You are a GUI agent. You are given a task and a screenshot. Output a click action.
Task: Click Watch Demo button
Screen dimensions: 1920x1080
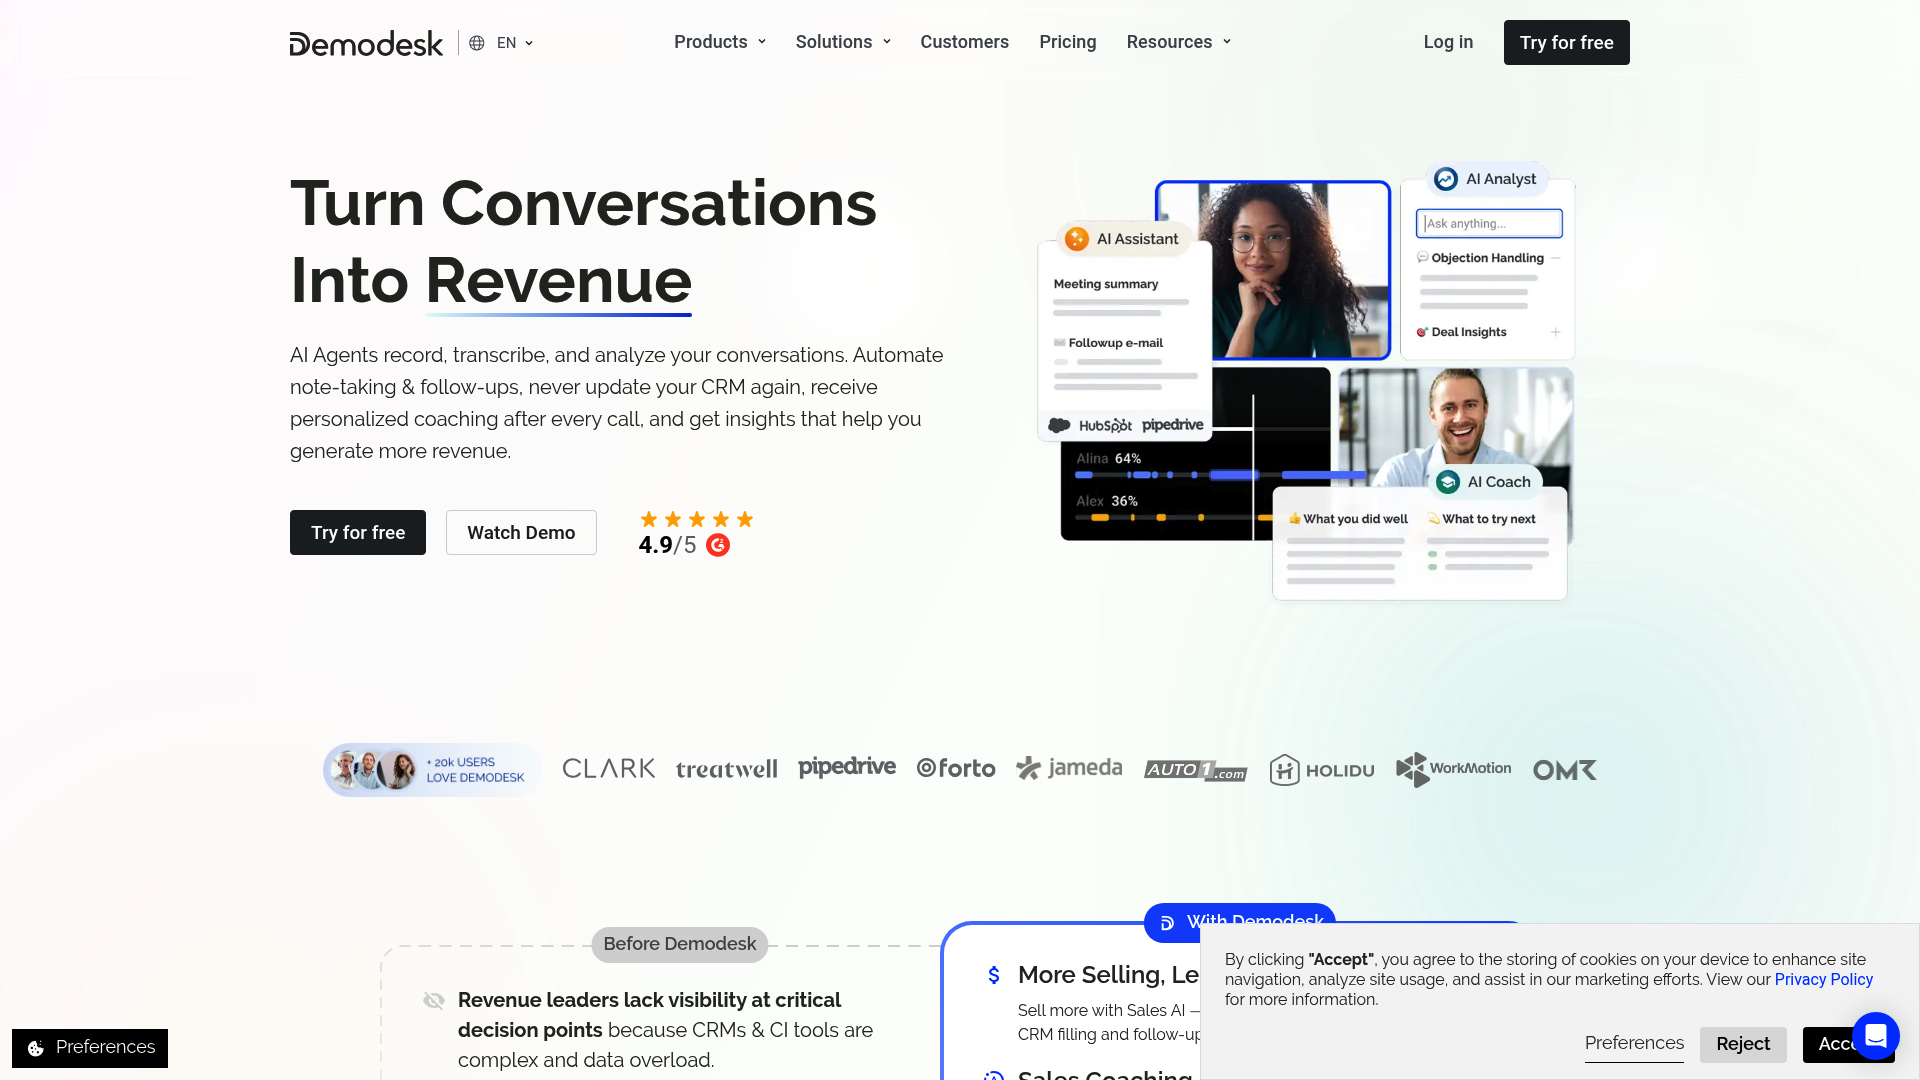click(521, 533)
